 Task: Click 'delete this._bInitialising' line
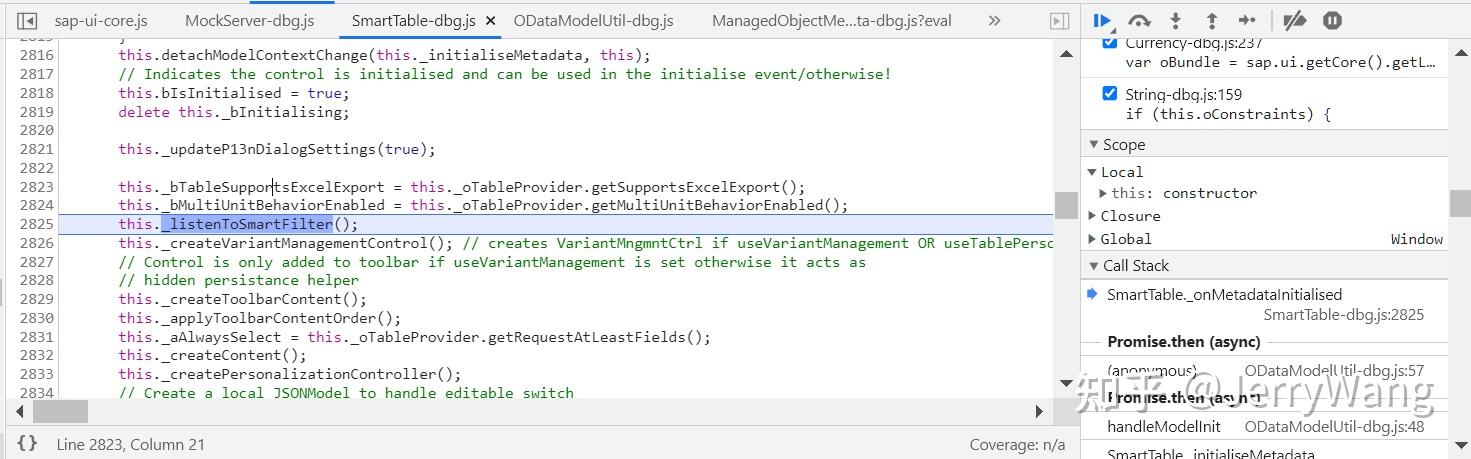[x=234, y=112]
